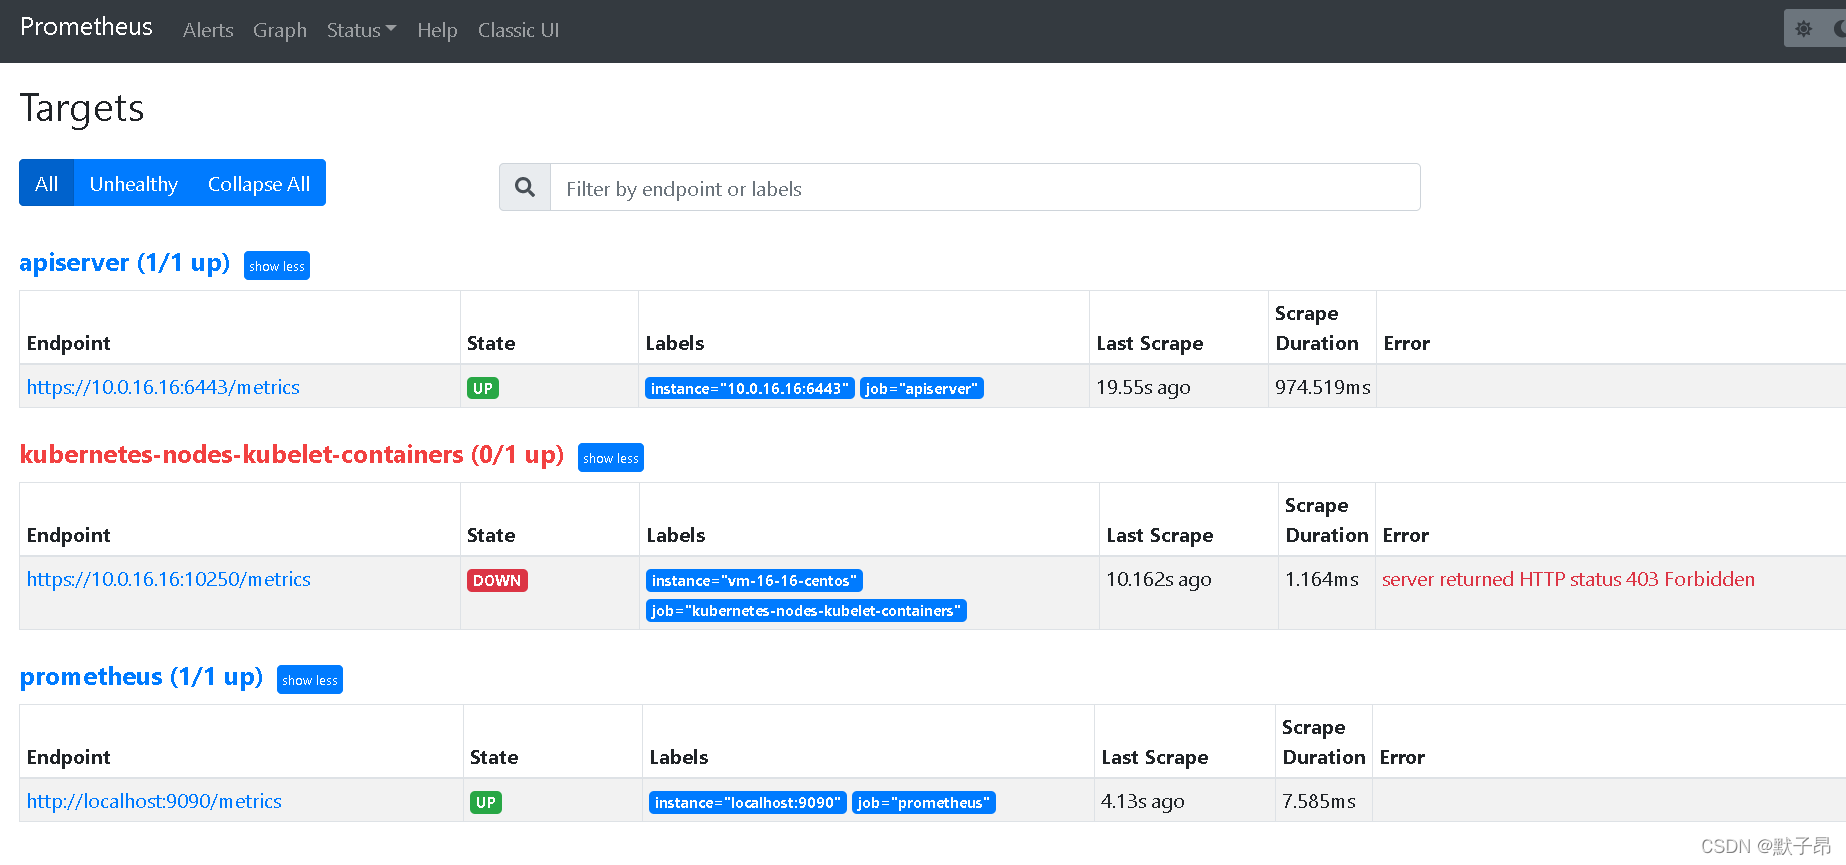Viewport: 1846px width, 865px height.
Task: Click the UP badge in prometheus row
Action: click(486, 802)
